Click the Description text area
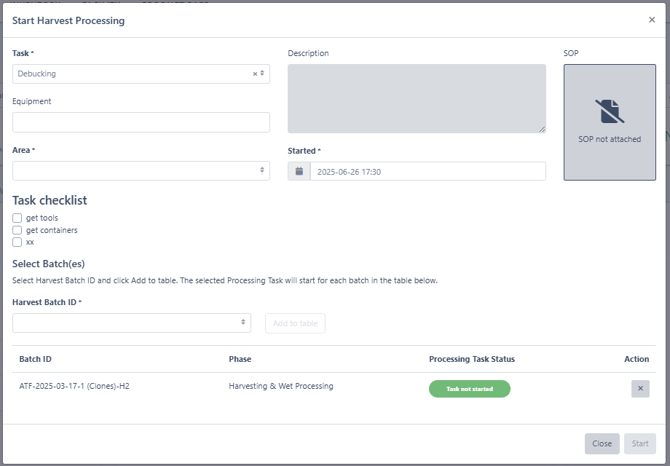Viewport: 670px width, 466px height. [x=417, y=99]
